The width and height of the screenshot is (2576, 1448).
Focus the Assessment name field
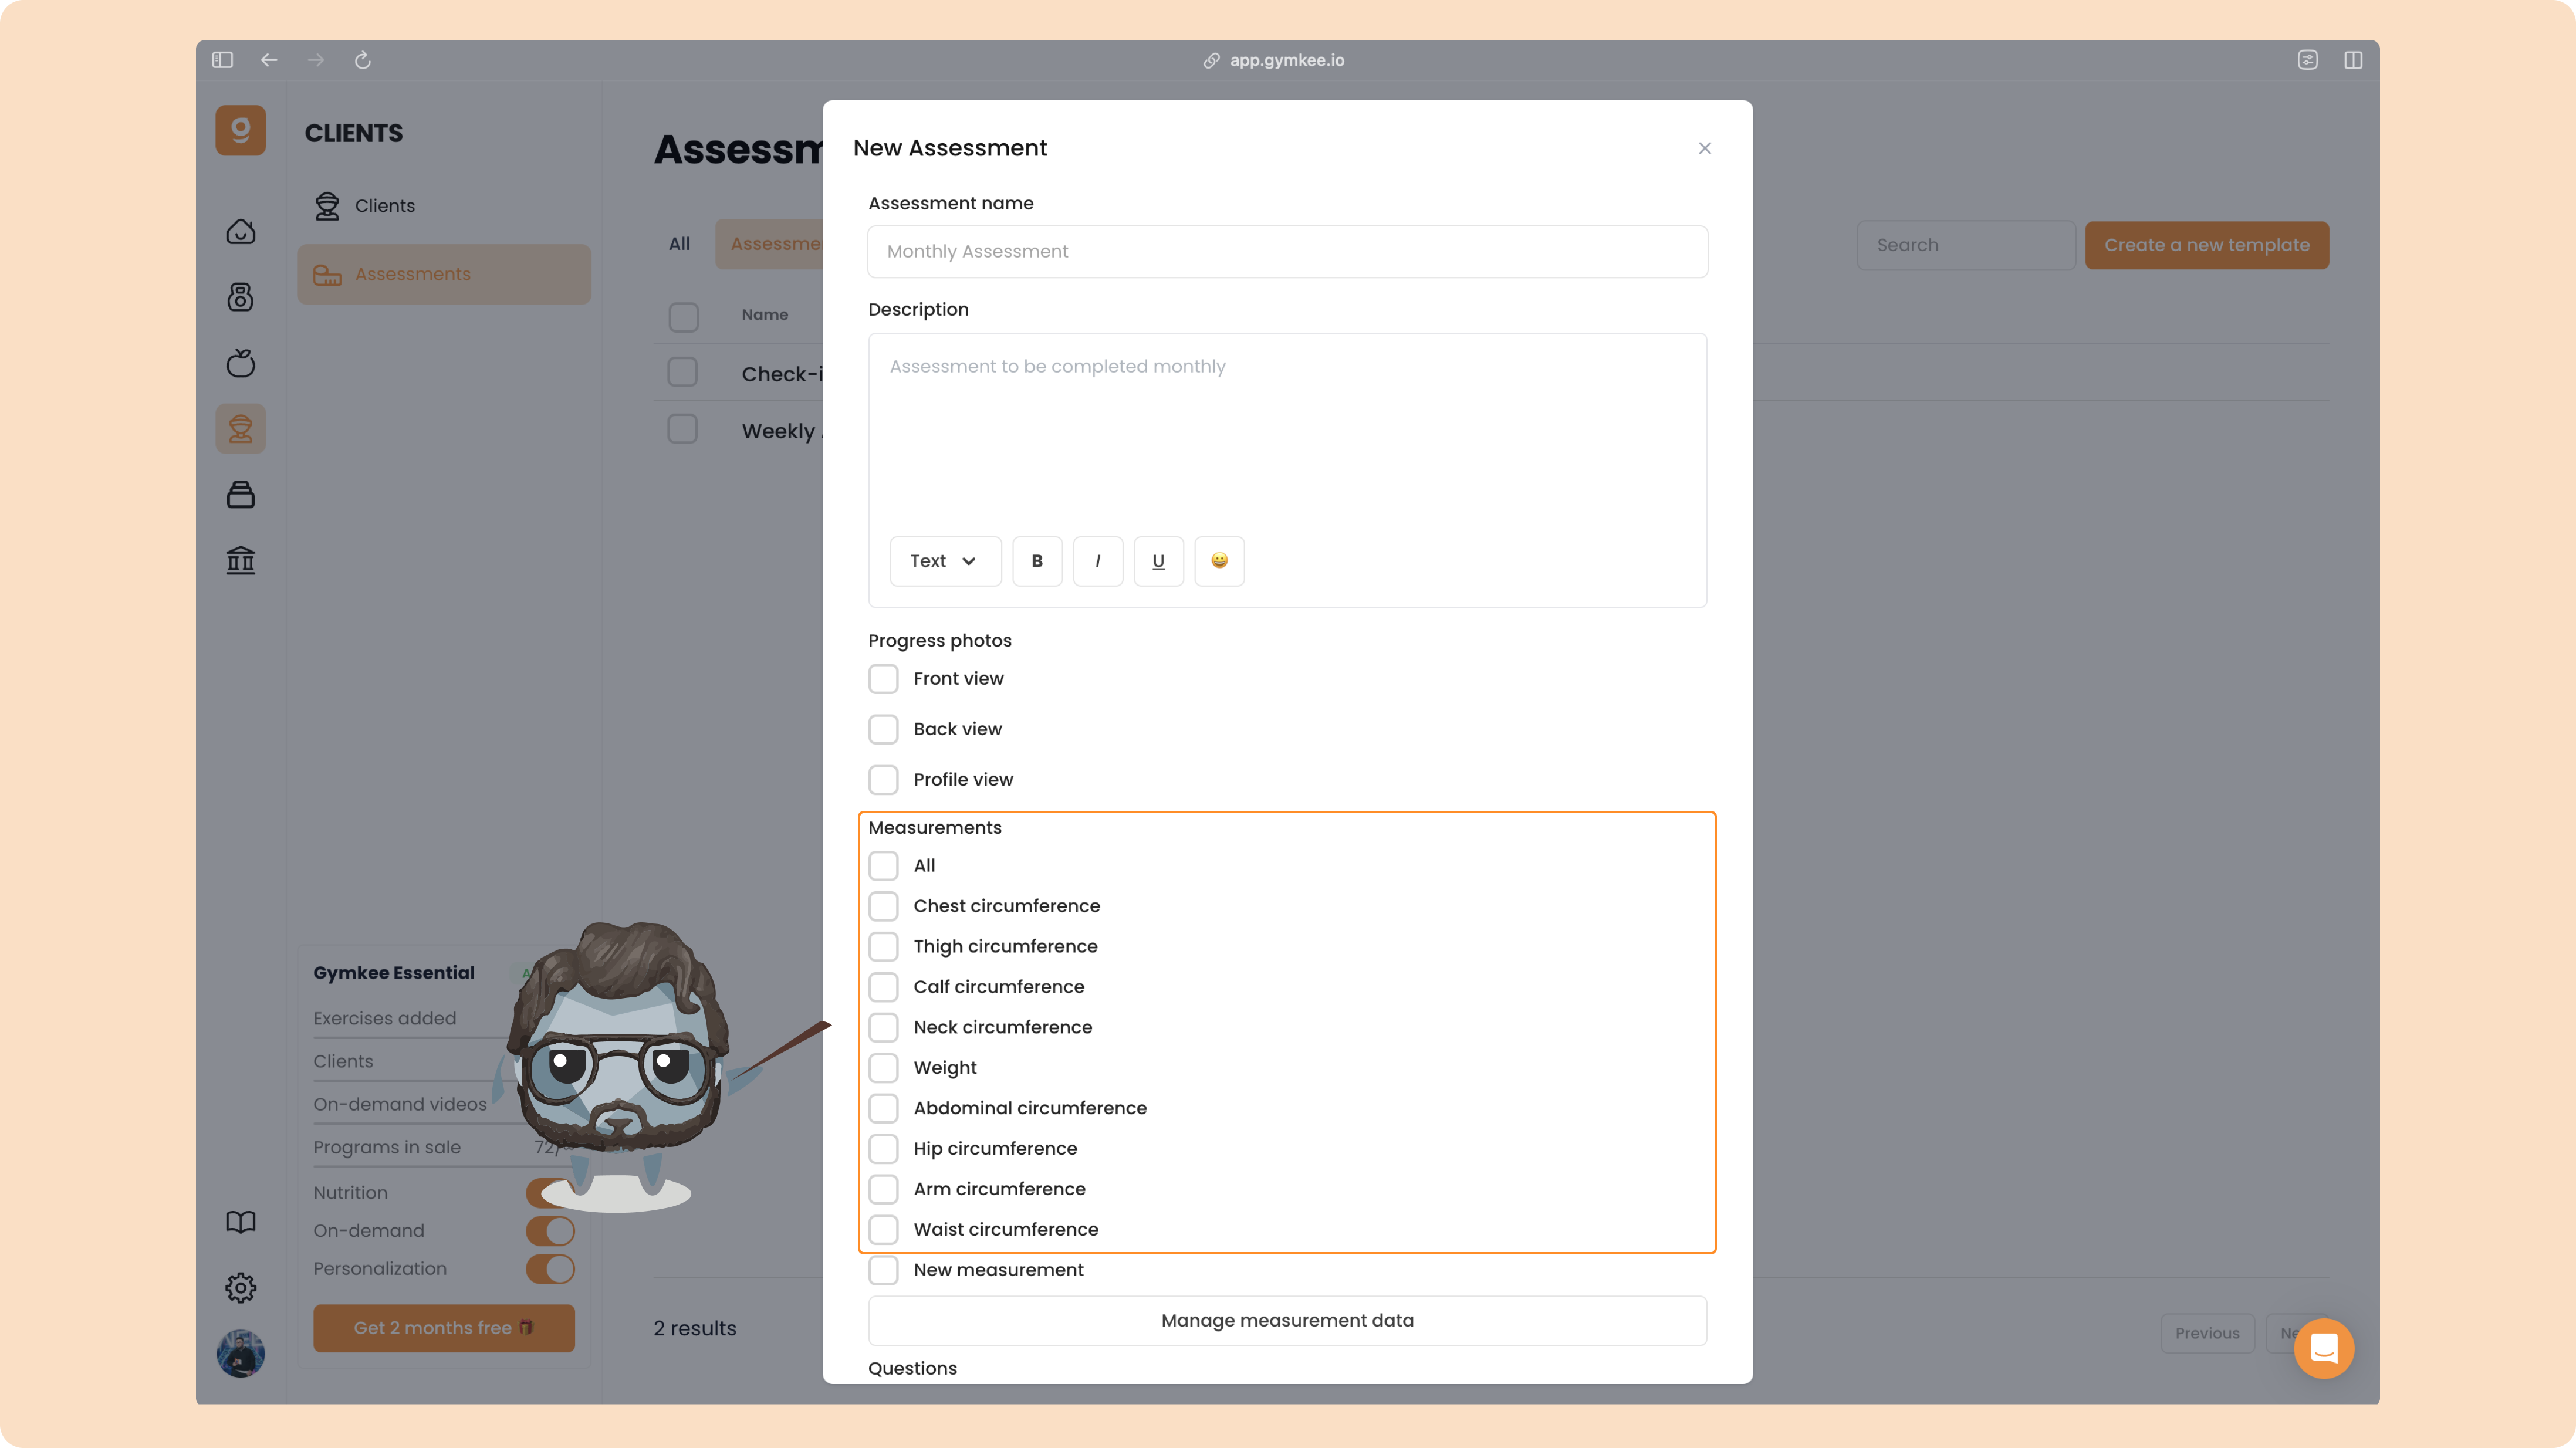click(x=1287, y=252)
